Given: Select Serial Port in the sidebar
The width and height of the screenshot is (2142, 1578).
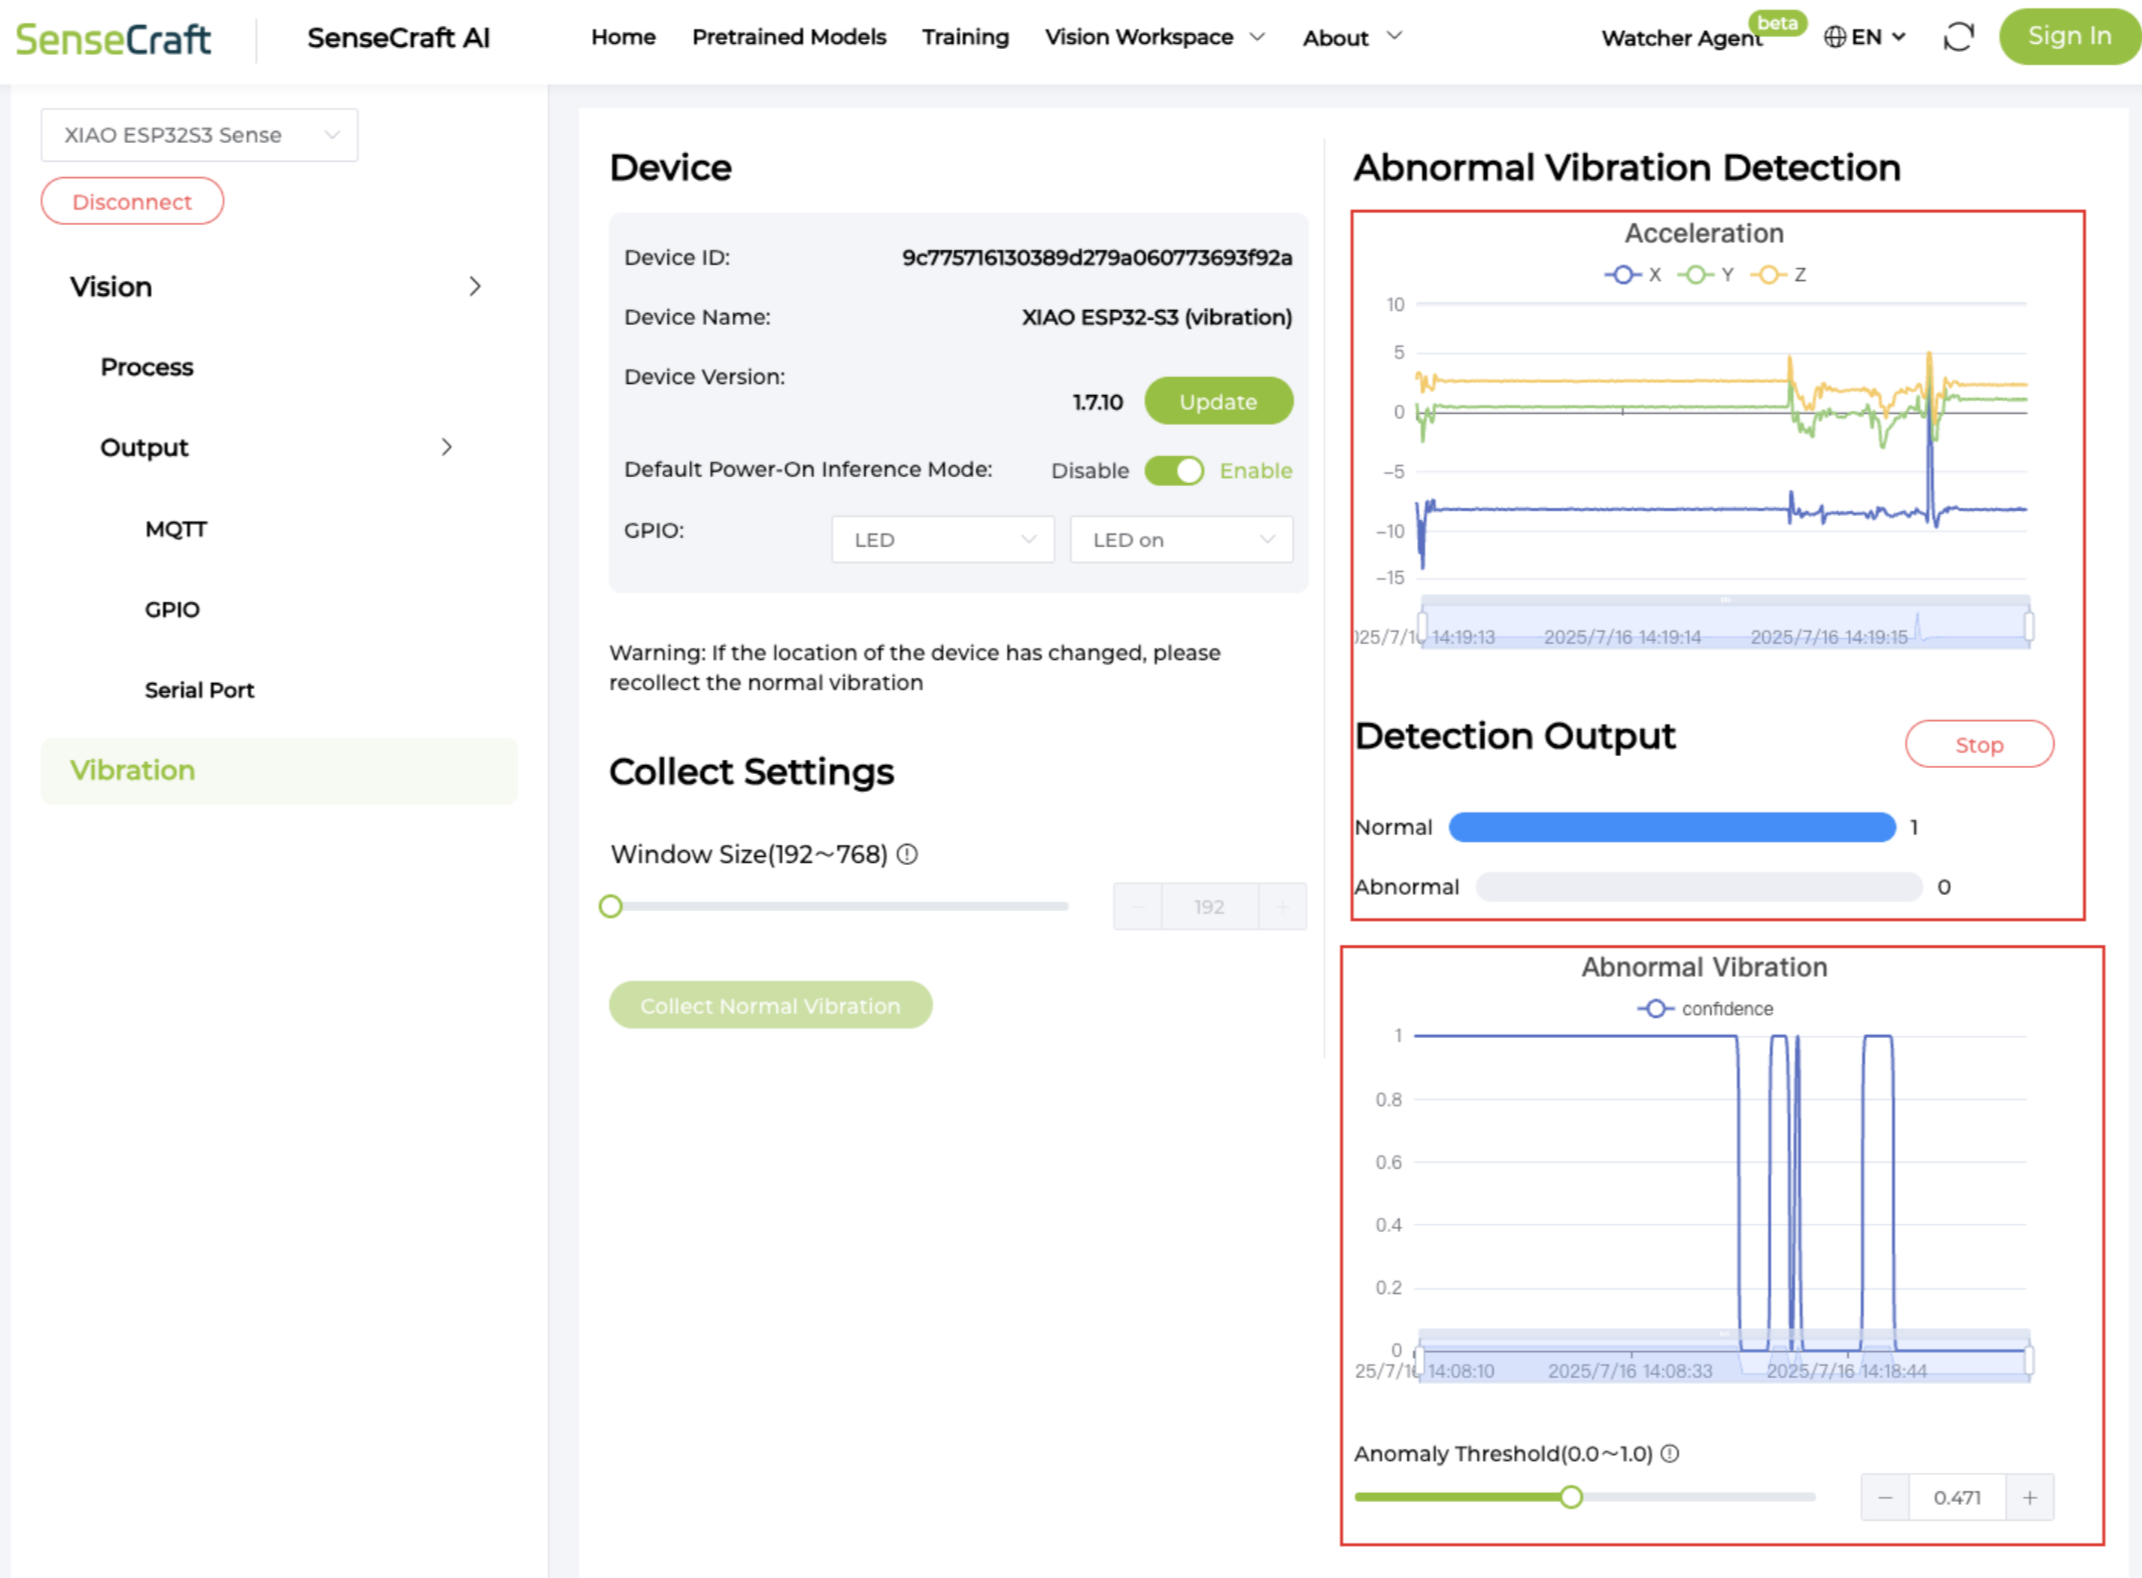Looking at the screenshot, I should click(x=199, y=690).
